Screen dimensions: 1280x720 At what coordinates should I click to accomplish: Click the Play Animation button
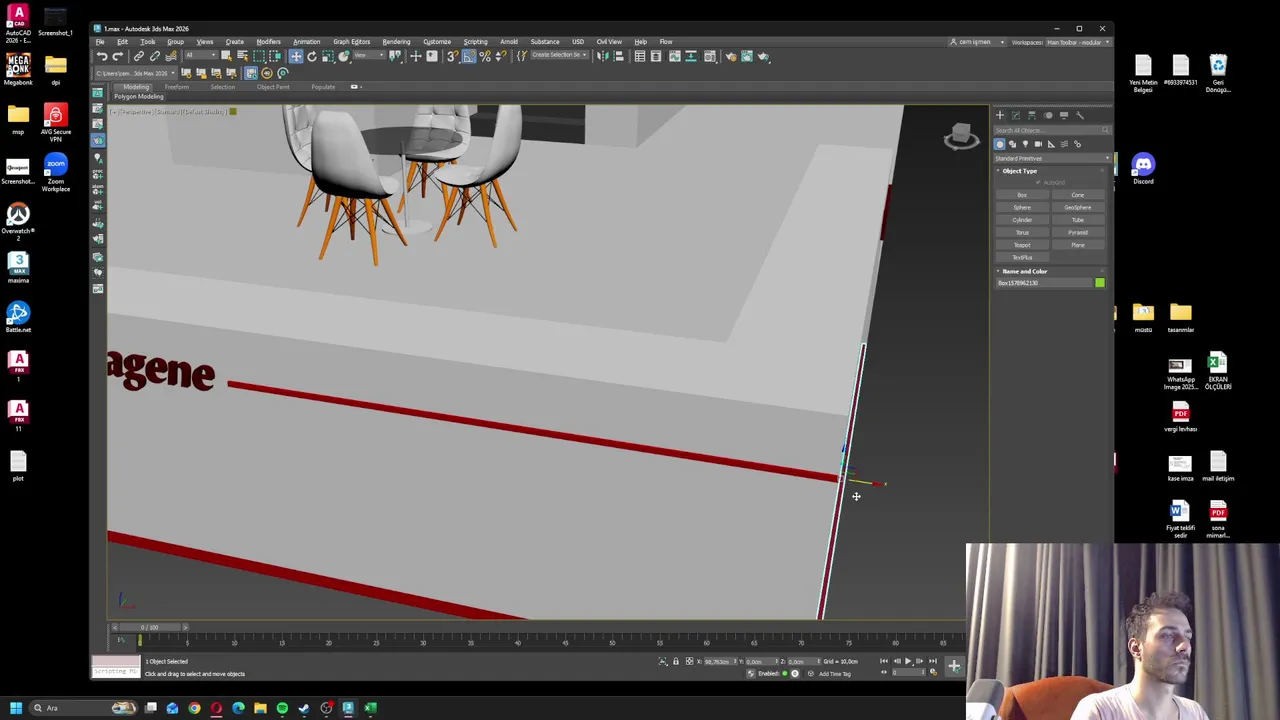pos(908,661)
